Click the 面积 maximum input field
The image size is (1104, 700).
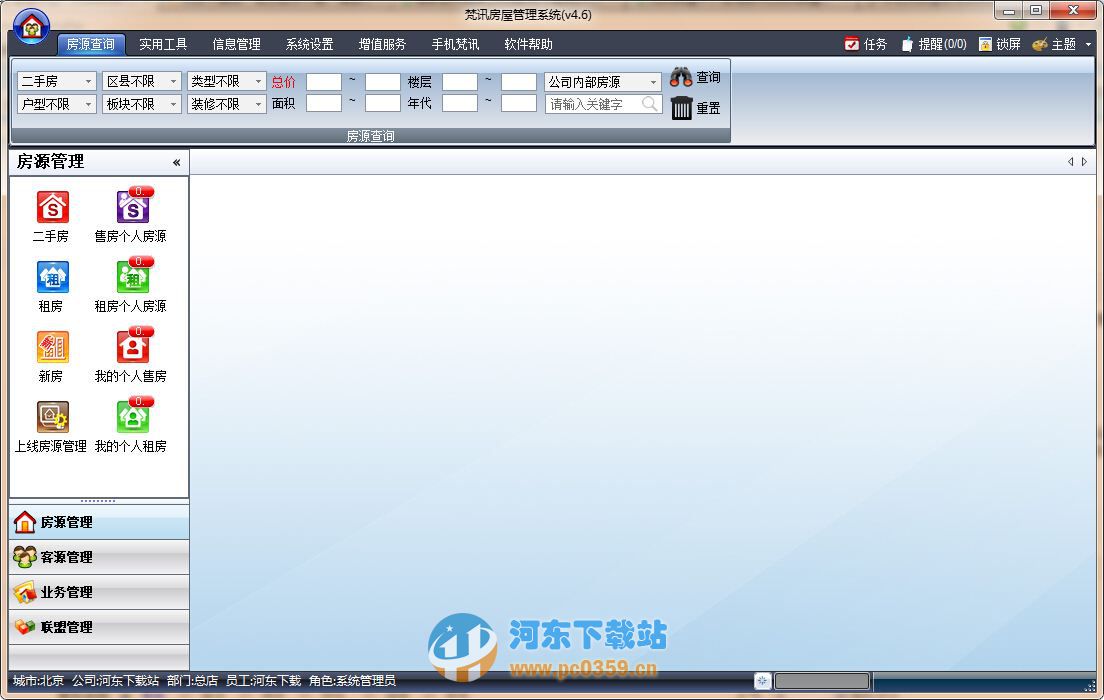pyautogui.click(x=383, y=104)
